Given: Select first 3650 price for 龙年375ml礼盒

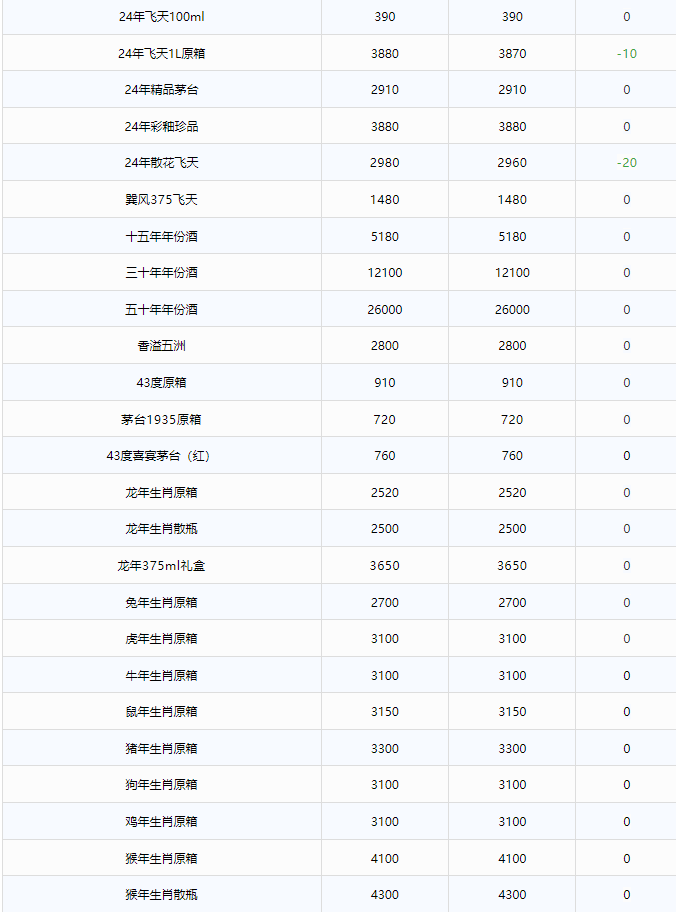Looking at the screenshot, I should click(x=385, y=565).
